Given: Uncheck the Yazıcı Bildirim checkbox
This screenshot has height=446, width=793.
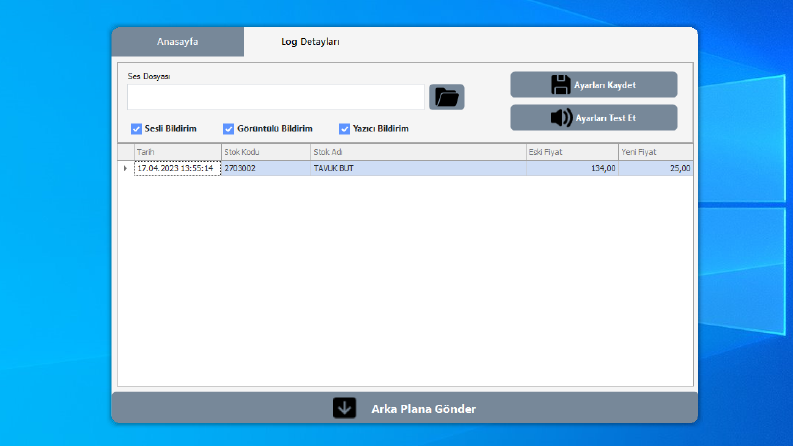Looking at the screenshot, I should coord(344,129).
